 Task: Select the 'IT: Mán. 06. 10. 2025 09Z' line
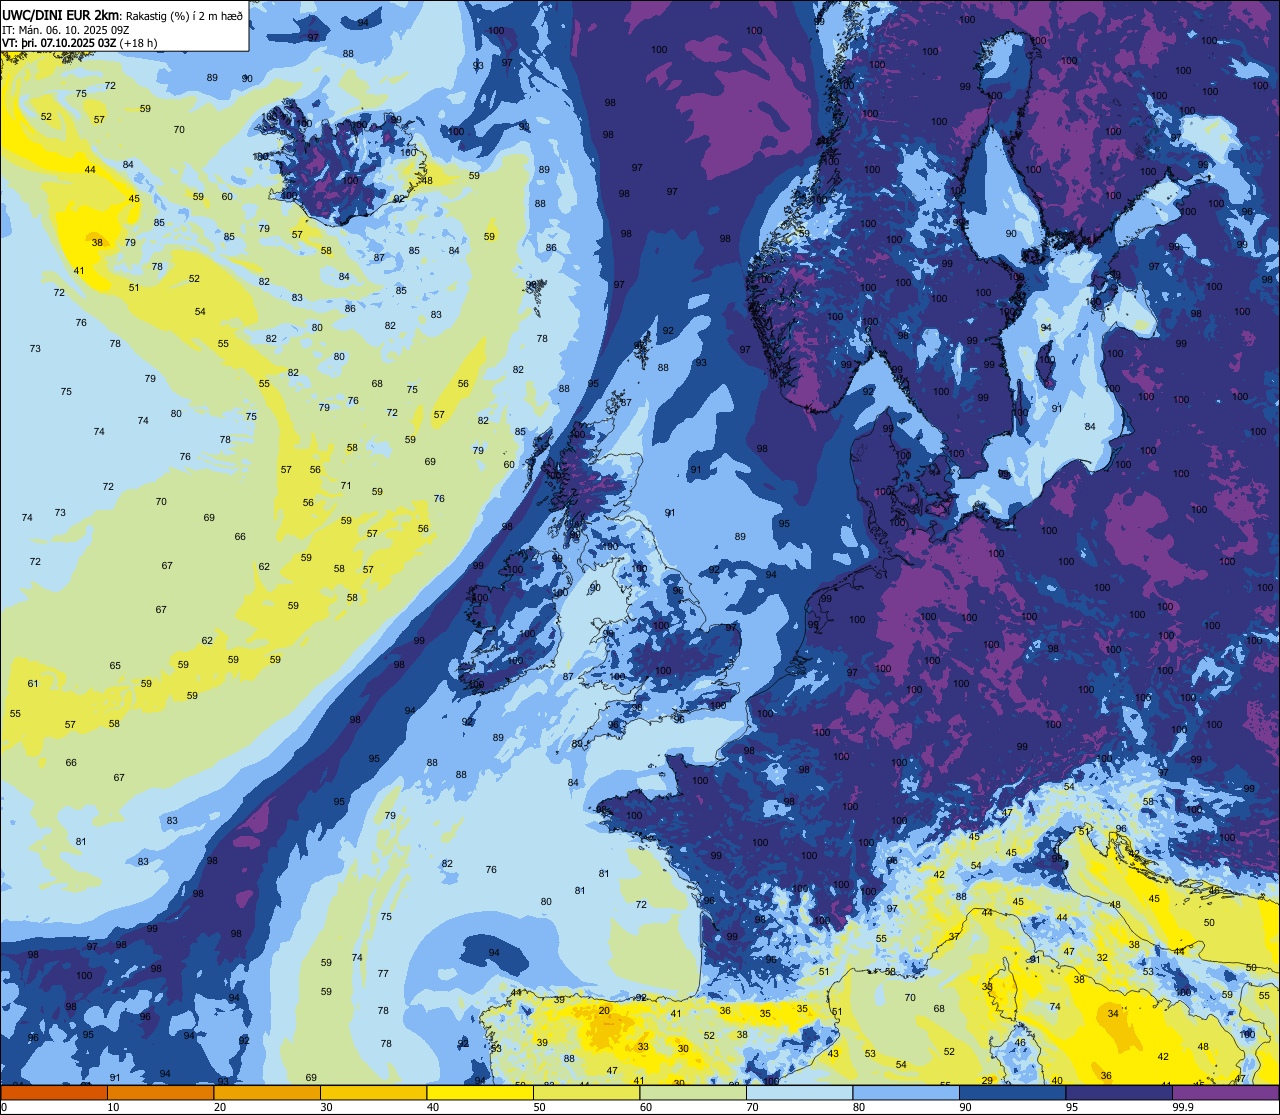pos(67,29)
